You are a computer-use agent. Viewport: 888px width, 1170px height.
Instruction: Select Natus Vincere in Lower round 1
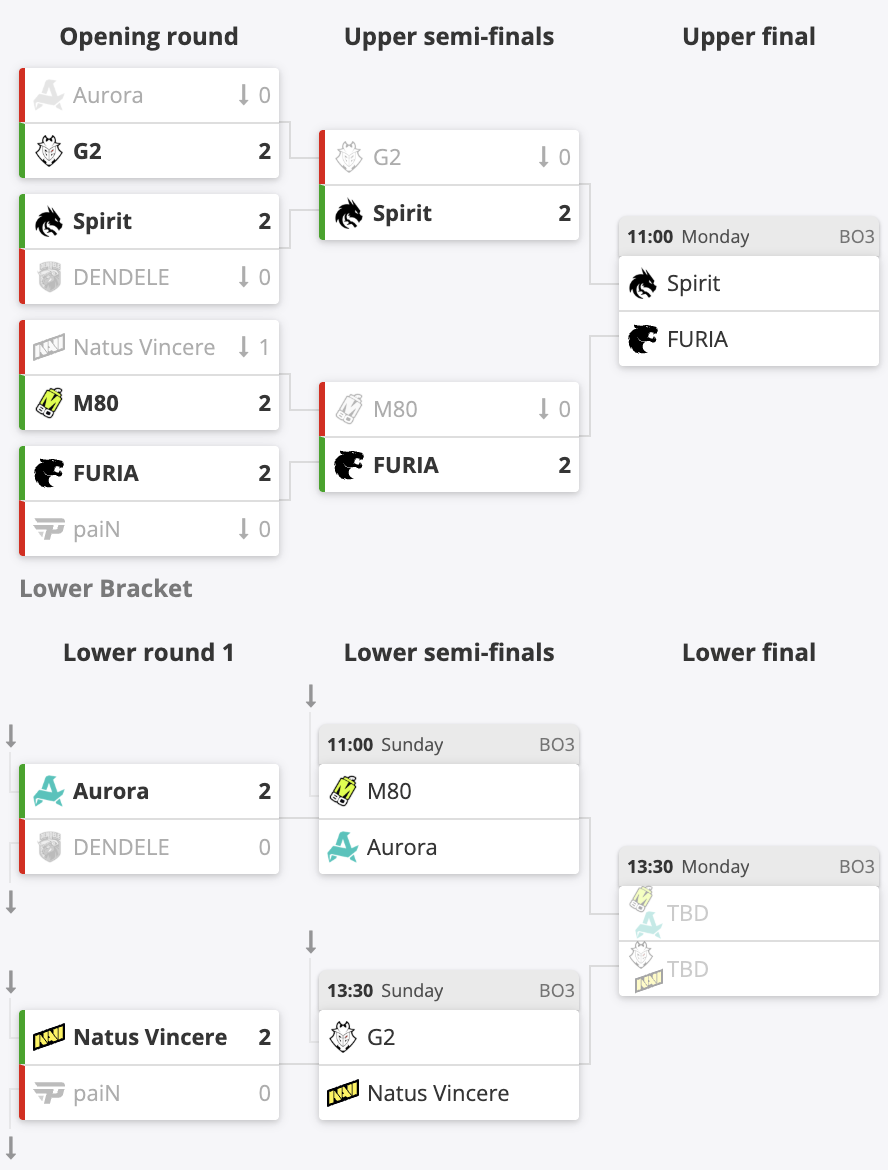(x=149, y=1037)
